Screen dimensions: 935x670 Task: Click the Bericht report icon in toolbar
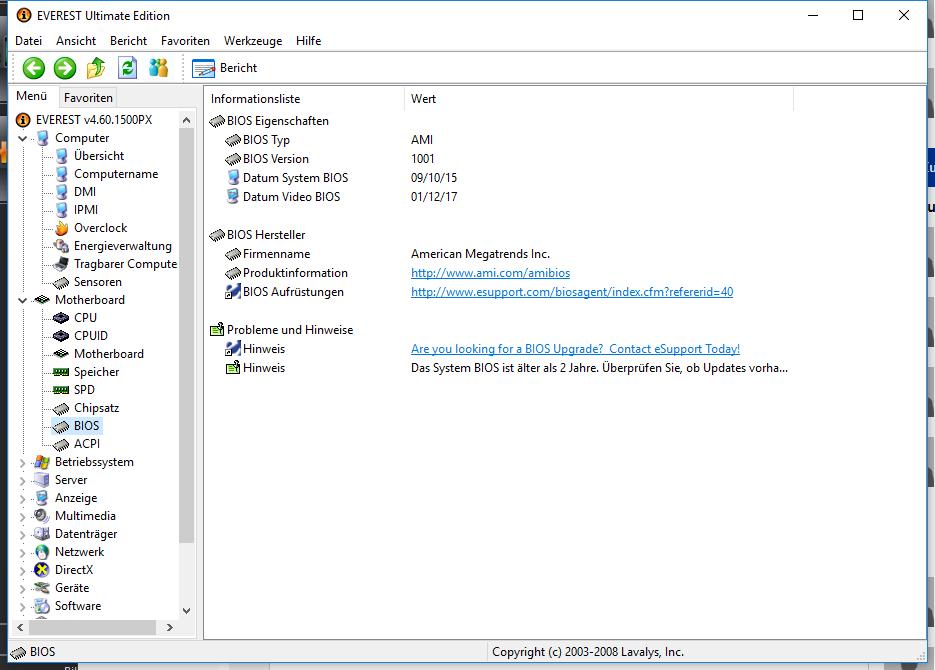pos(203,68)
